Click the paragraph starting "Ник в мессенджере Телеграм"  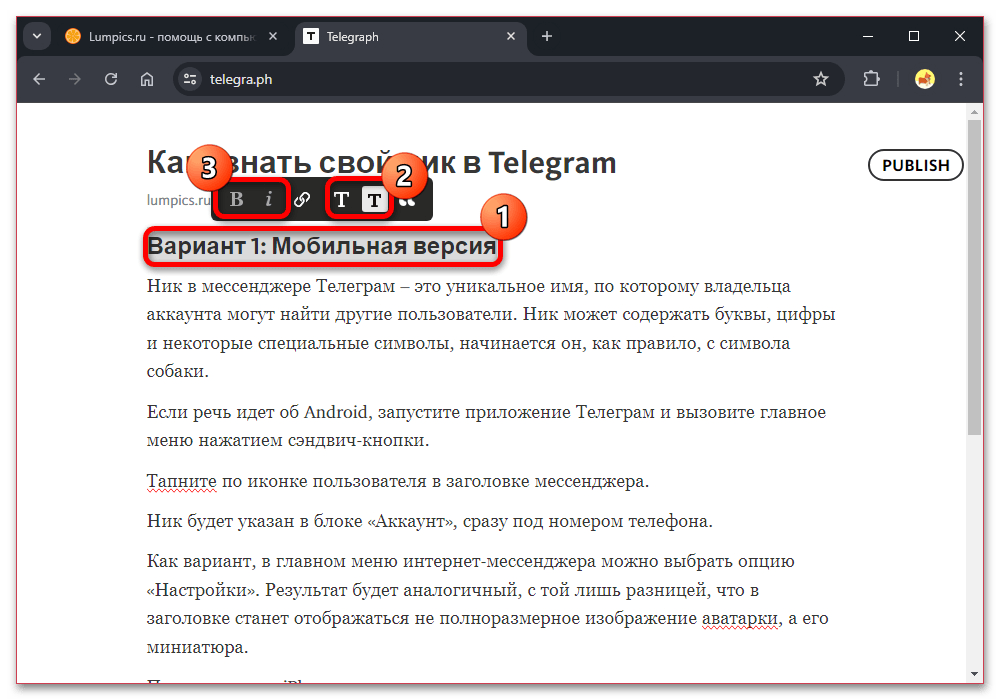[491, 328]
